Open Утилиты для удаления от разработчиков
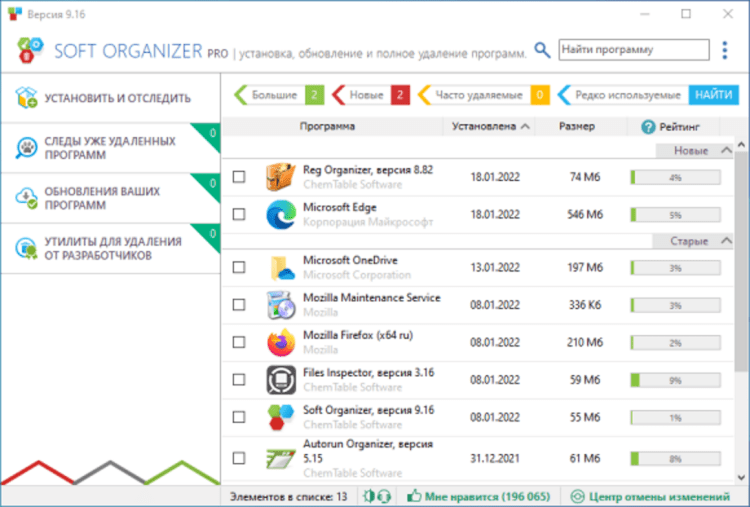Image resolution: width=750 pixels, height=507 pixels. pyautogui.click(x=110, y=248)
